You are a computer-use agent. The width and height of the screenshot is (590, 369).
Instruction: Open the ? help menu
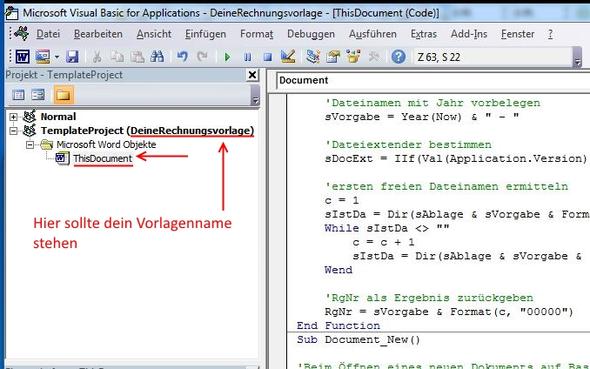[550, 34]
